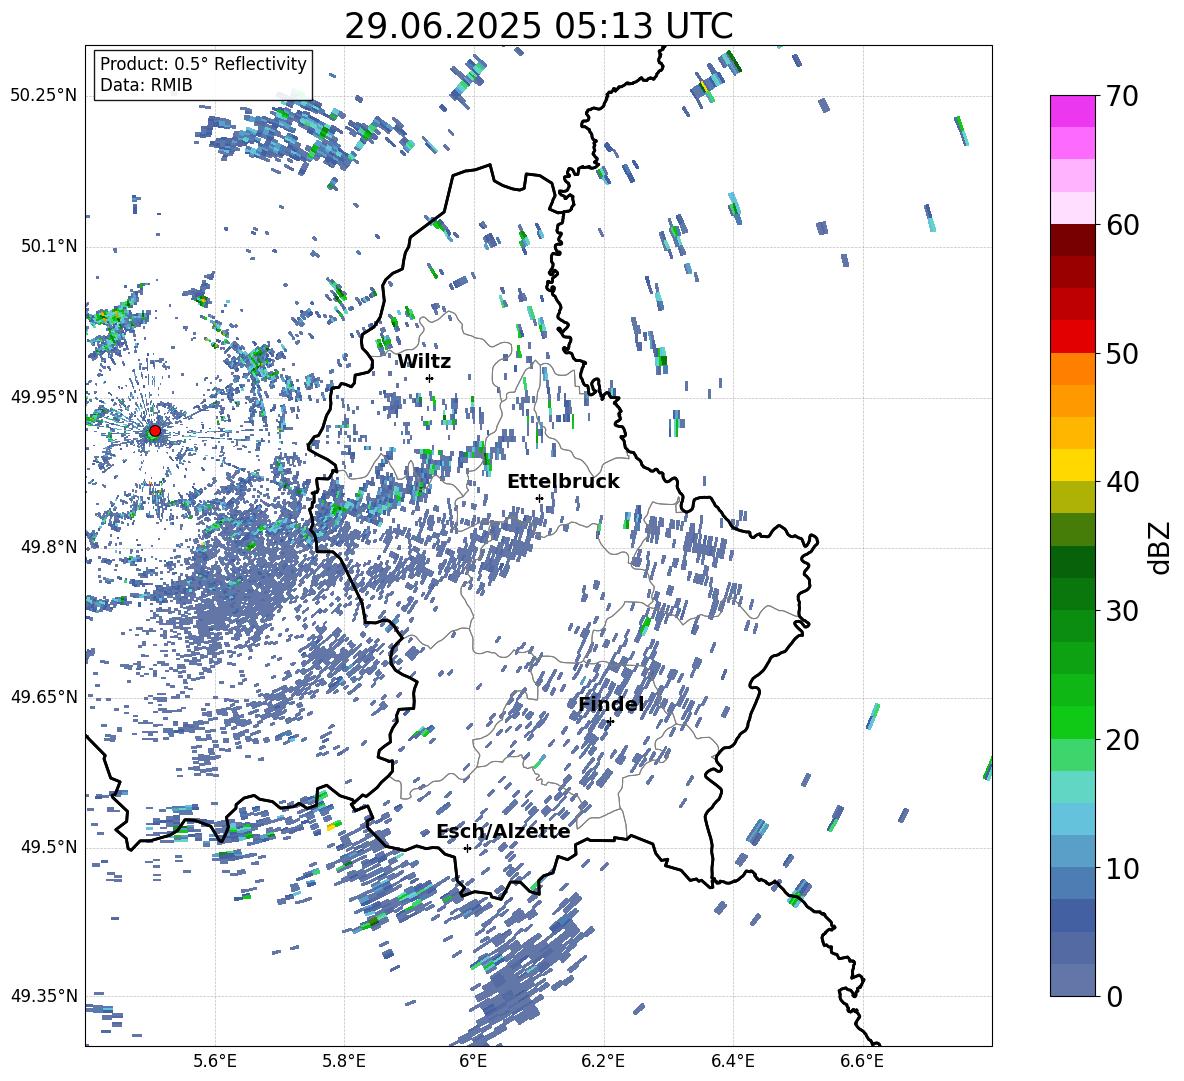This screenshot has width=1184, height=1081.
Task: Click the 5.6°E longitude label
Action: 215,1061
